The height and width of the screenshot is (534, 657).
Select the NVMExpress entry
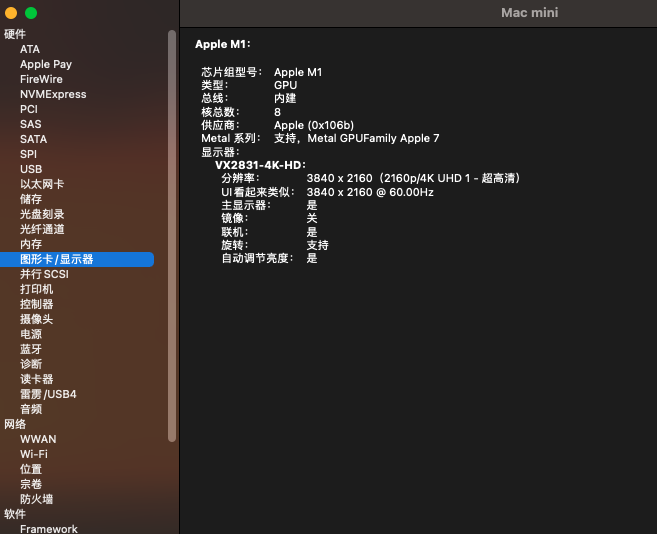tap(53, 94)
